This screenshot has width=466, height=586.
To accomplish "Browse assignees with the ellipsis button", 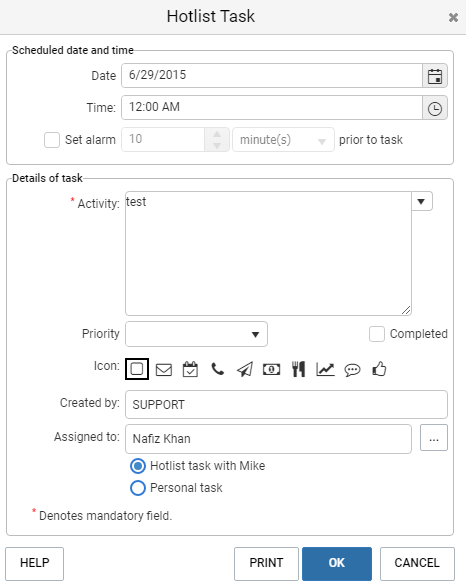I will tap(433, 438).
